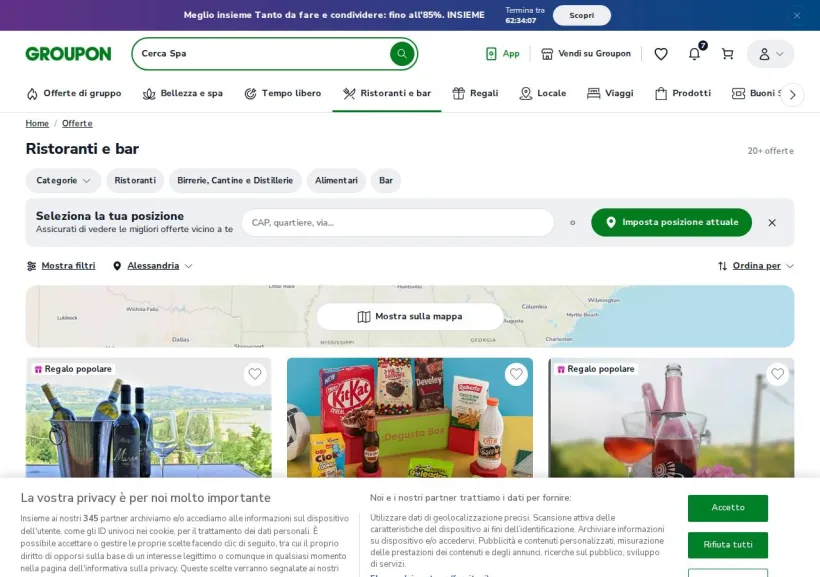Click the Scopri button in banner

pos(582,15)
